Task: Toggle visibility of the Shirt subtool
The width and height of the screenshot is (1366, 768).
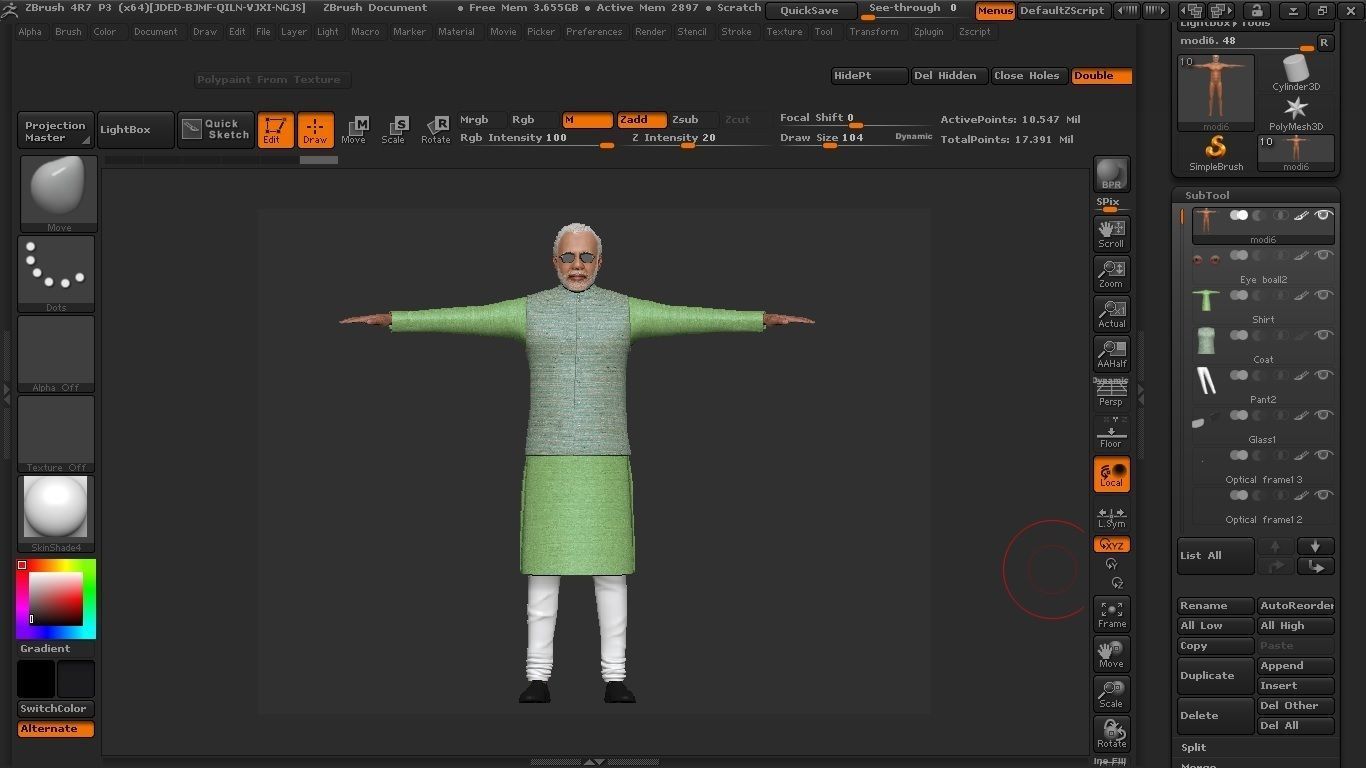Action: coord(1323,295)
